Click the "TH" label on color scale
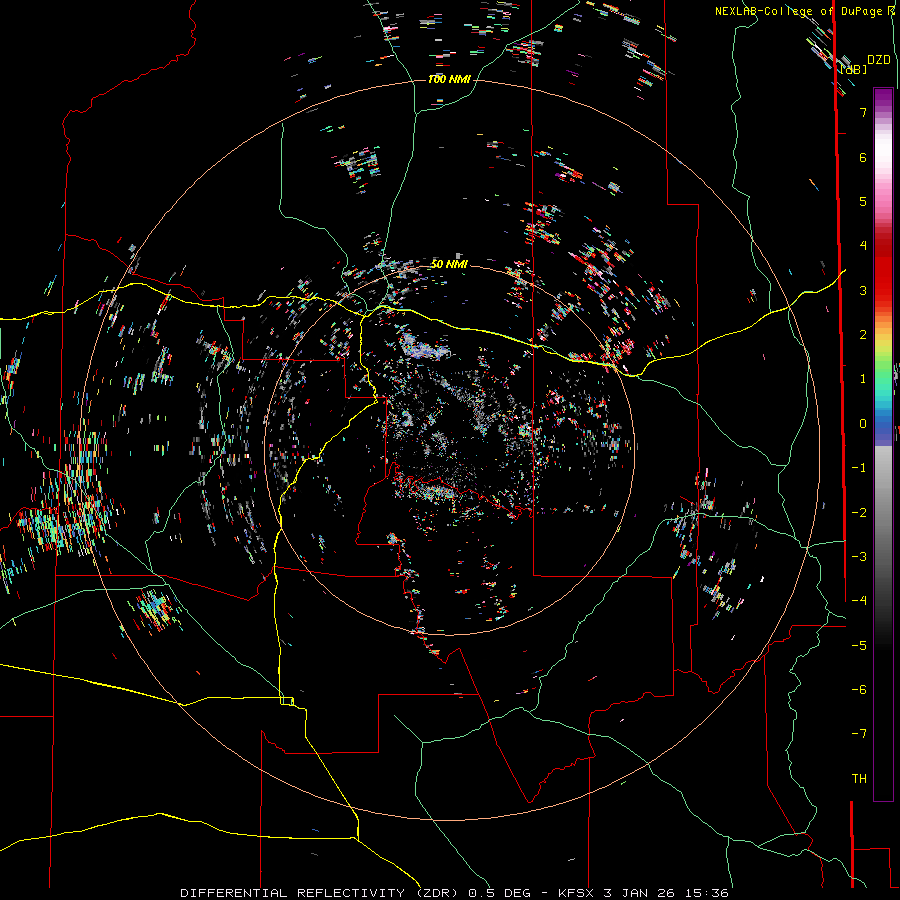The image size is (900, 900). (x=859, y=779)
